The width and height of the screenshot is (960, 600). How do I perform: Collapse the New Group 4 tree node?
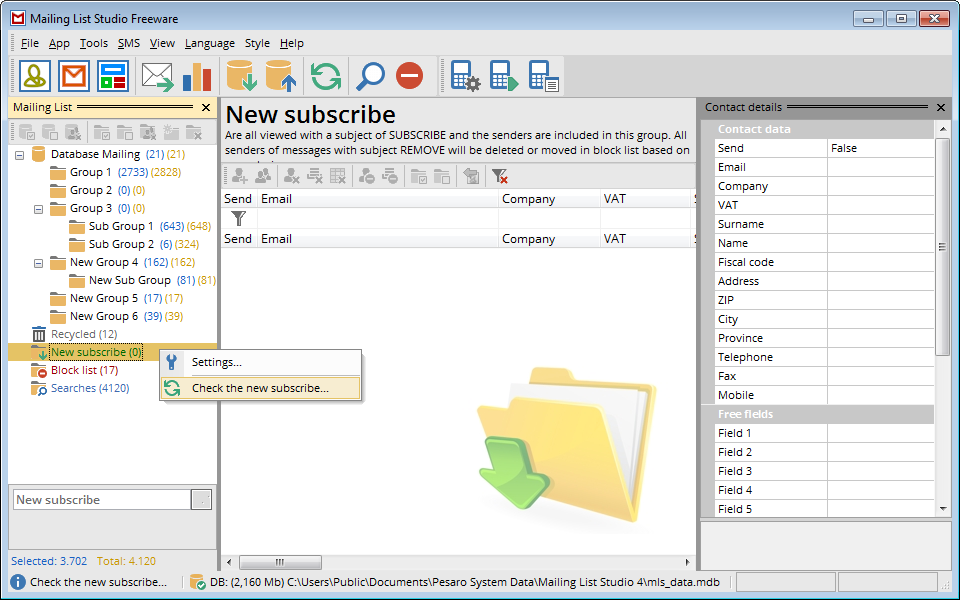[39, 263]
